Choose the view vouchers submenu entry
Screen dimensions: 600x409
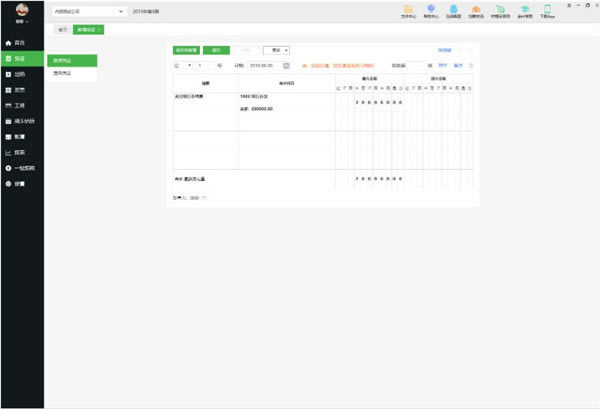72,73
